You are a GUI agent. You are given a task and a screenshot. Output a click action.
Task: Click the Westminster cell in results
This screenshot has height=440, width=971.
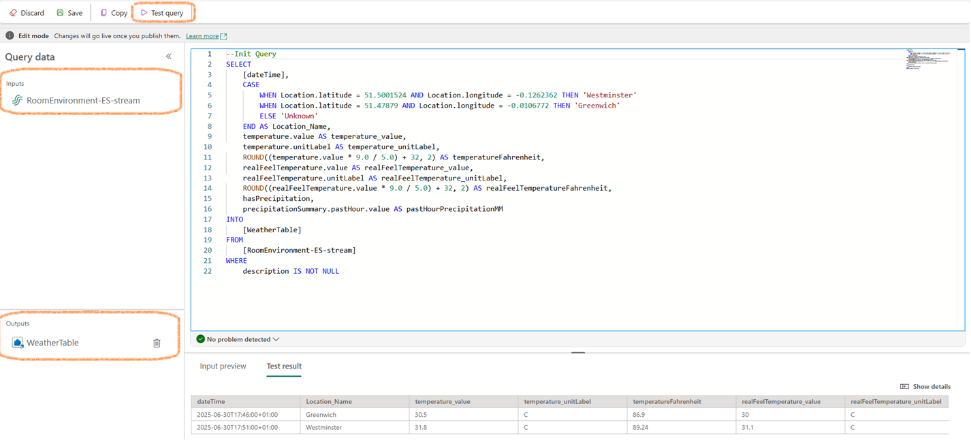click(x=355, y=427)
